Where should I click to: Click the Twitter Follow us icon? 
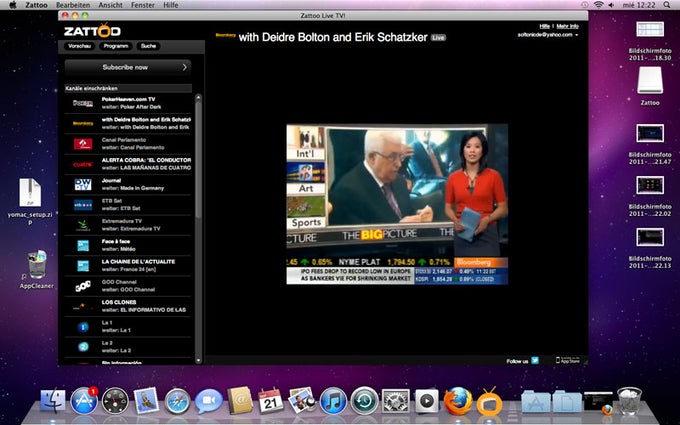tap(535, 360)
